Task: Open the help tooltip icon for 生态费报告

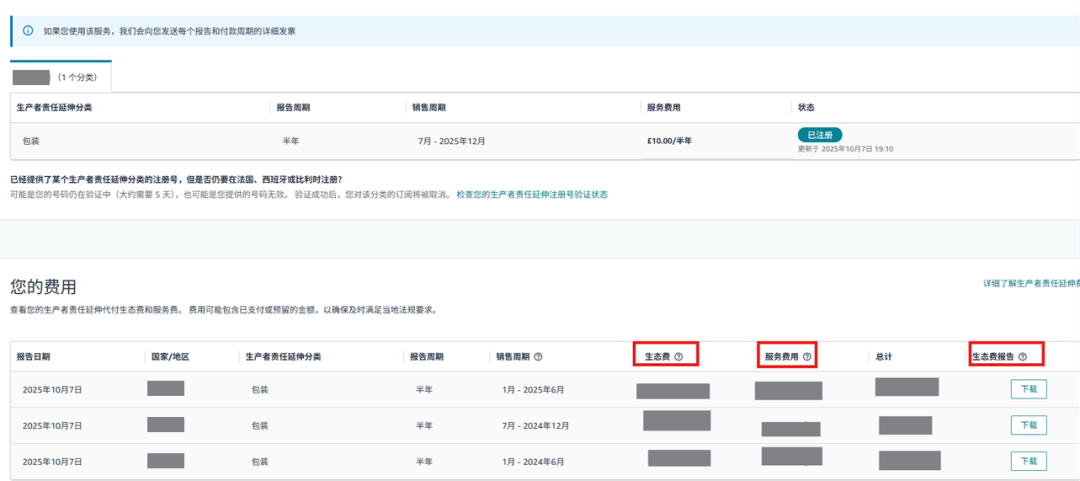Action: click(x=1022, y=357)
